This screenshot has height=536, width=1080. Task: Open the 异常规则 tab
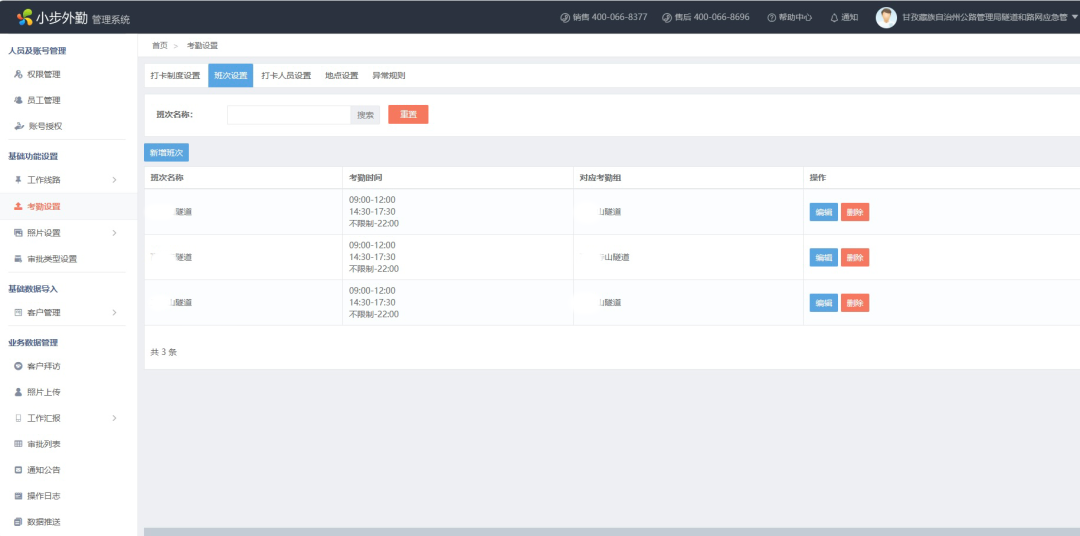pyautogui.click(x=388, y=76)
